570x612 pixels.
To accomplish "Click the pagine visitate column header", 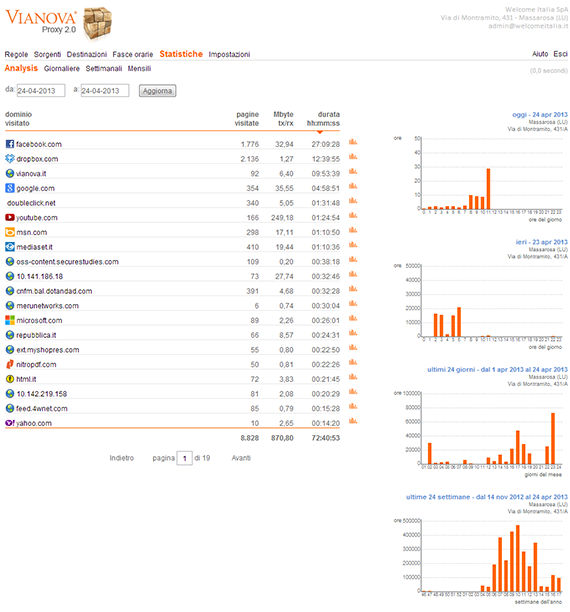I will tap(247, 119).
